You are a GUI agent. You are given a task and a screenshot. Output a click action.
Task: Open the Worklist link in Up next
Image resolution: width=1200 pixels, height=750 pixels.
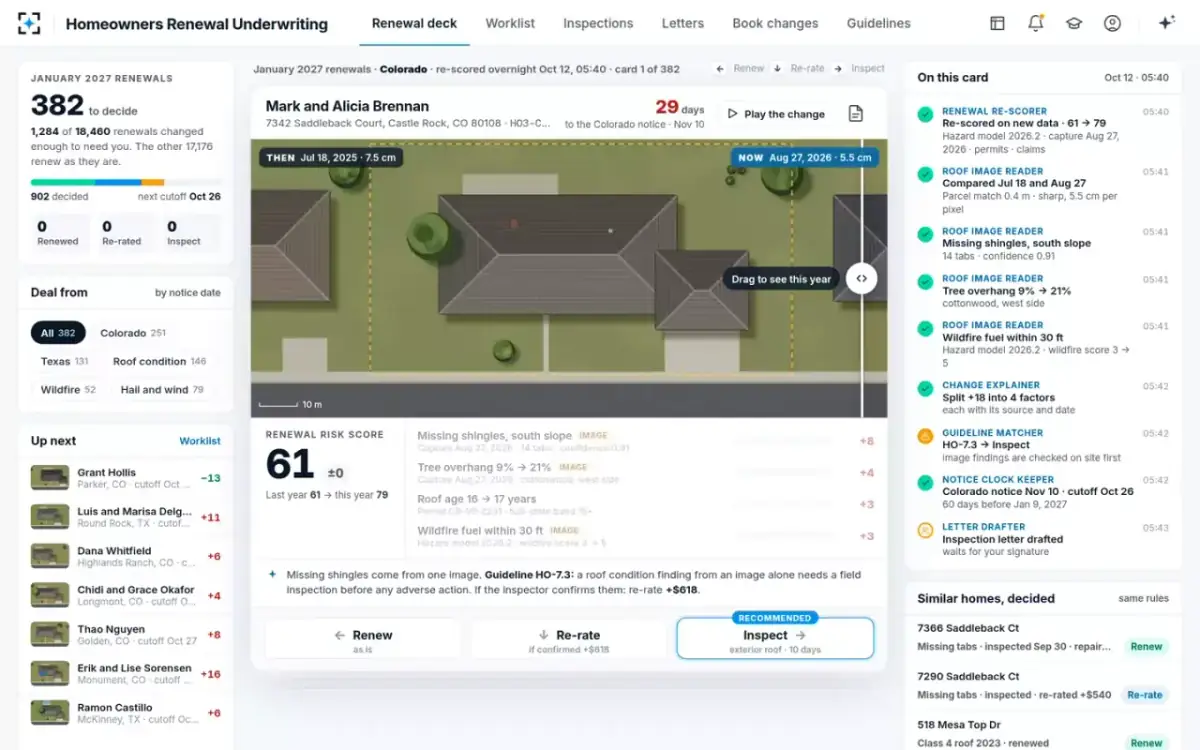(200, 441)
